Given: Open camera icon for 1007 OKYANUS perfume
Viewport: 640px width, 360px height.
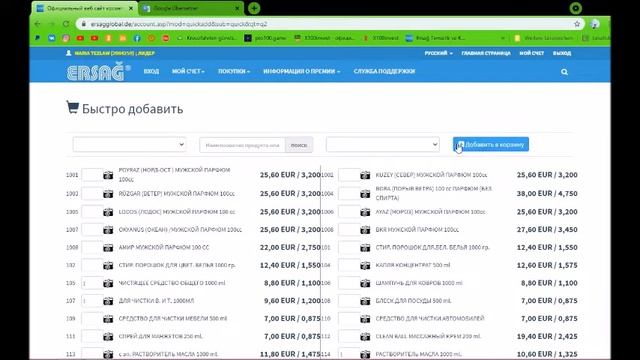Looking at the screenshot, I should pos(108,230).
